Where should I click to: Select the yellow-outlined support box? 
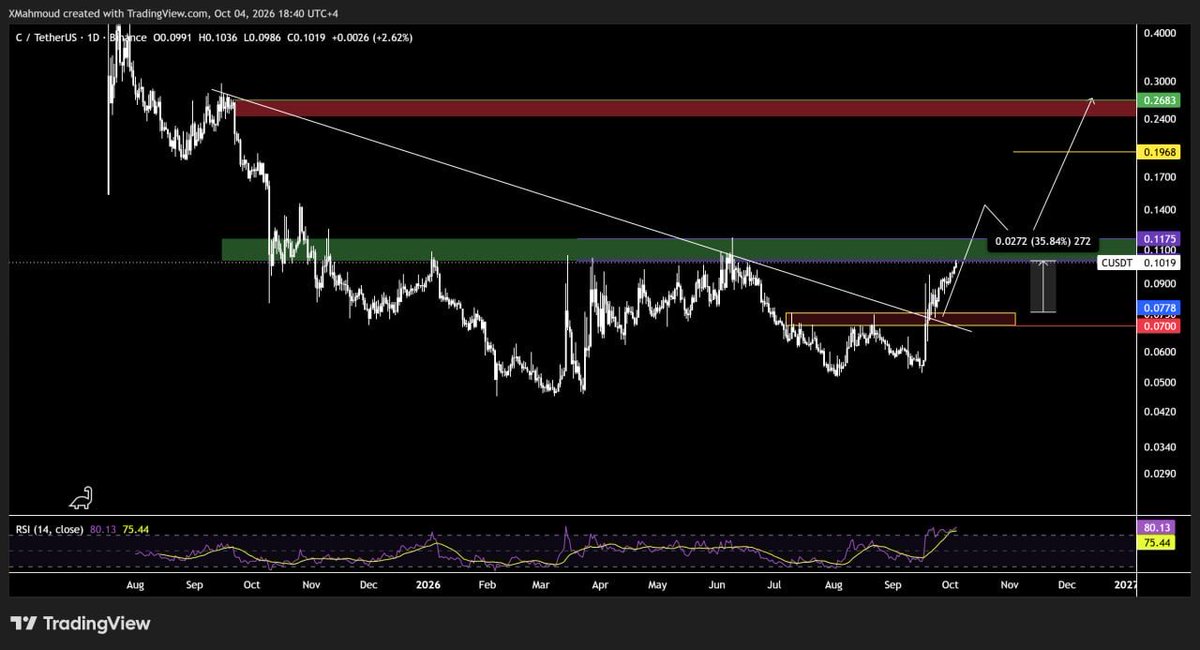coord(900,319)
